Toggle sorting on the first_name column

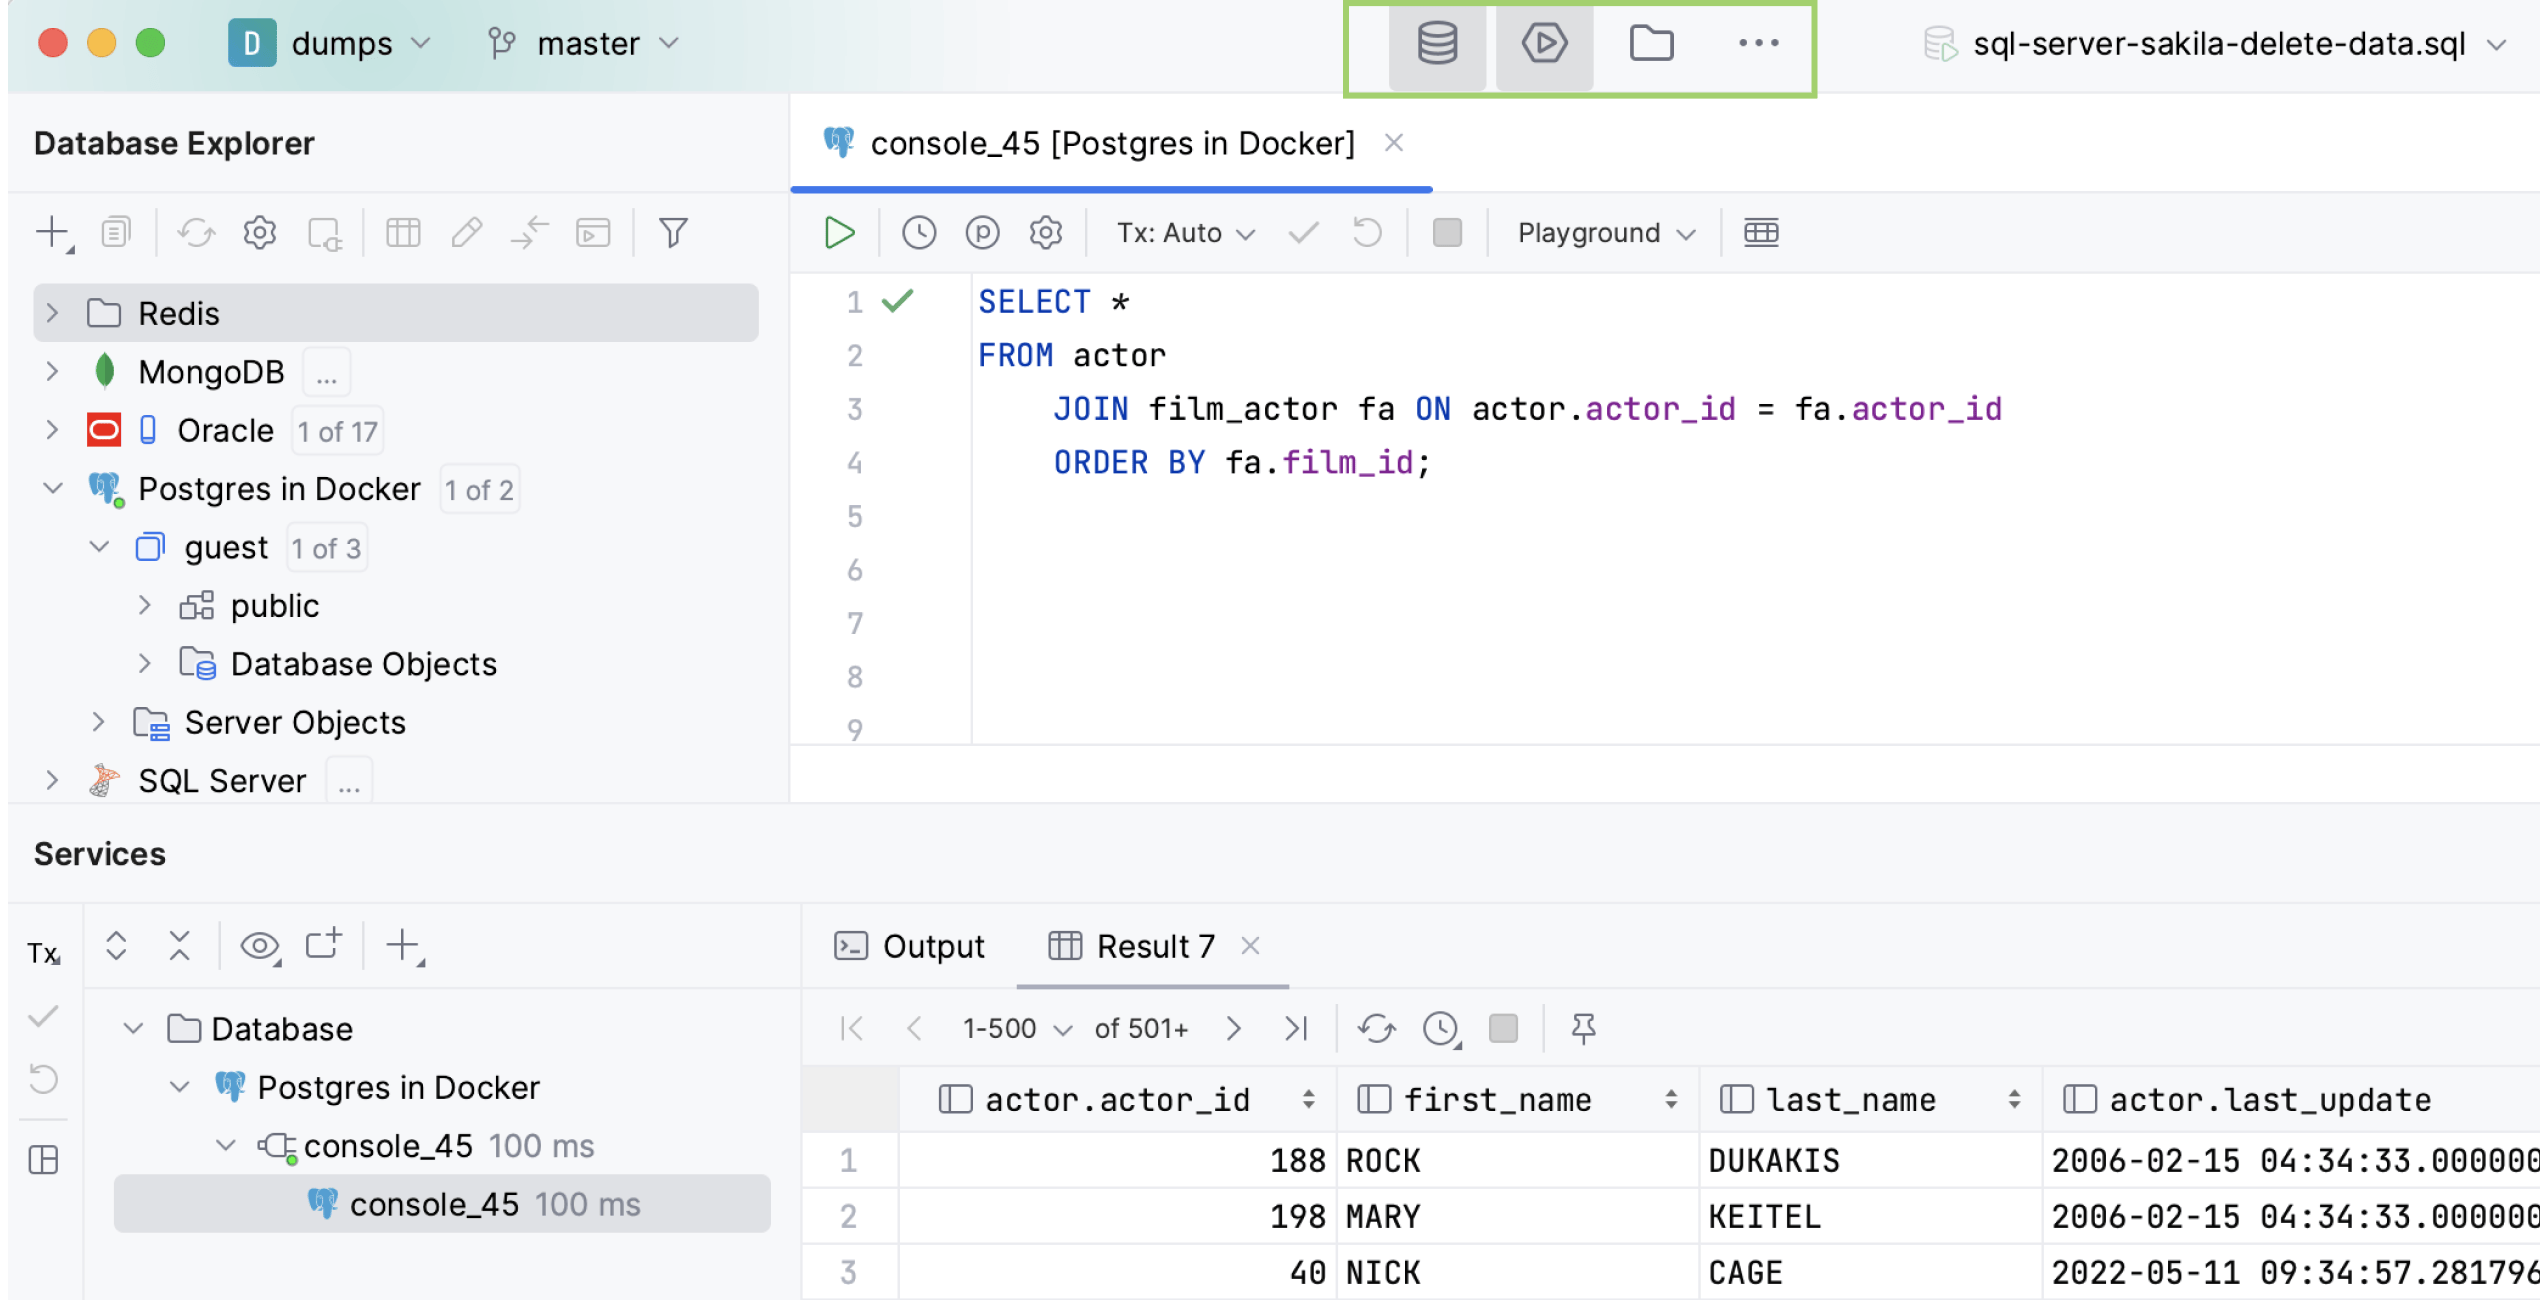[1670, 1100]
